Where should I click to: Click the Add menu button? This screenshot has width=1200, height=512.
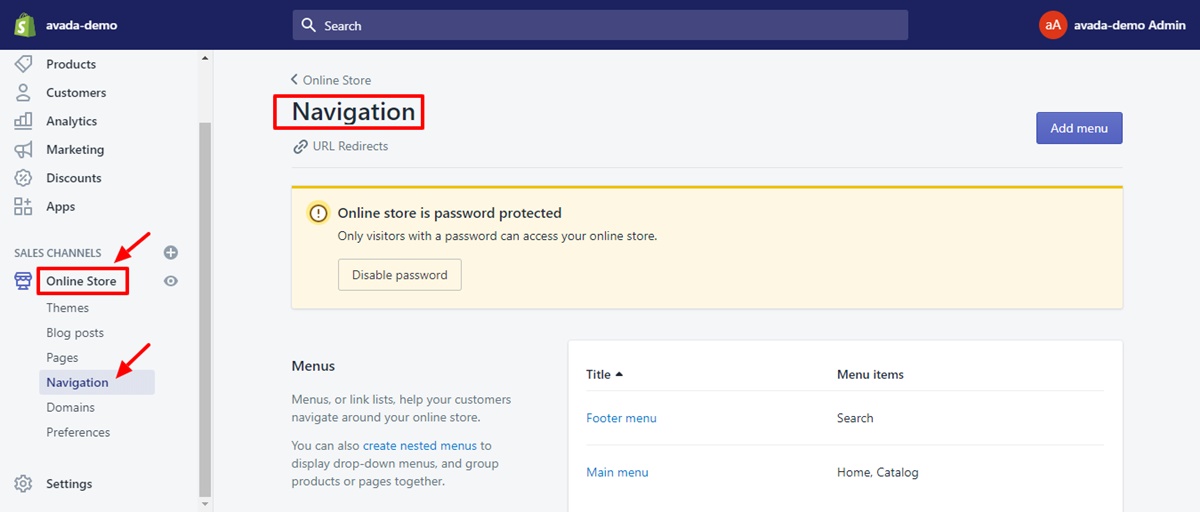(x=1079, y=128)
